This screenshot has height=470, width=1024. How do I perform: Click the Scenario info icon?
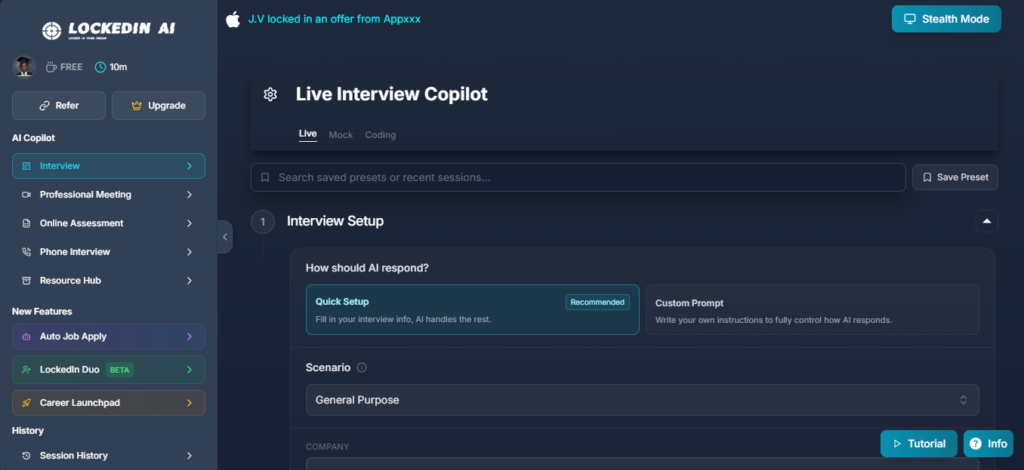click(362, 368)
